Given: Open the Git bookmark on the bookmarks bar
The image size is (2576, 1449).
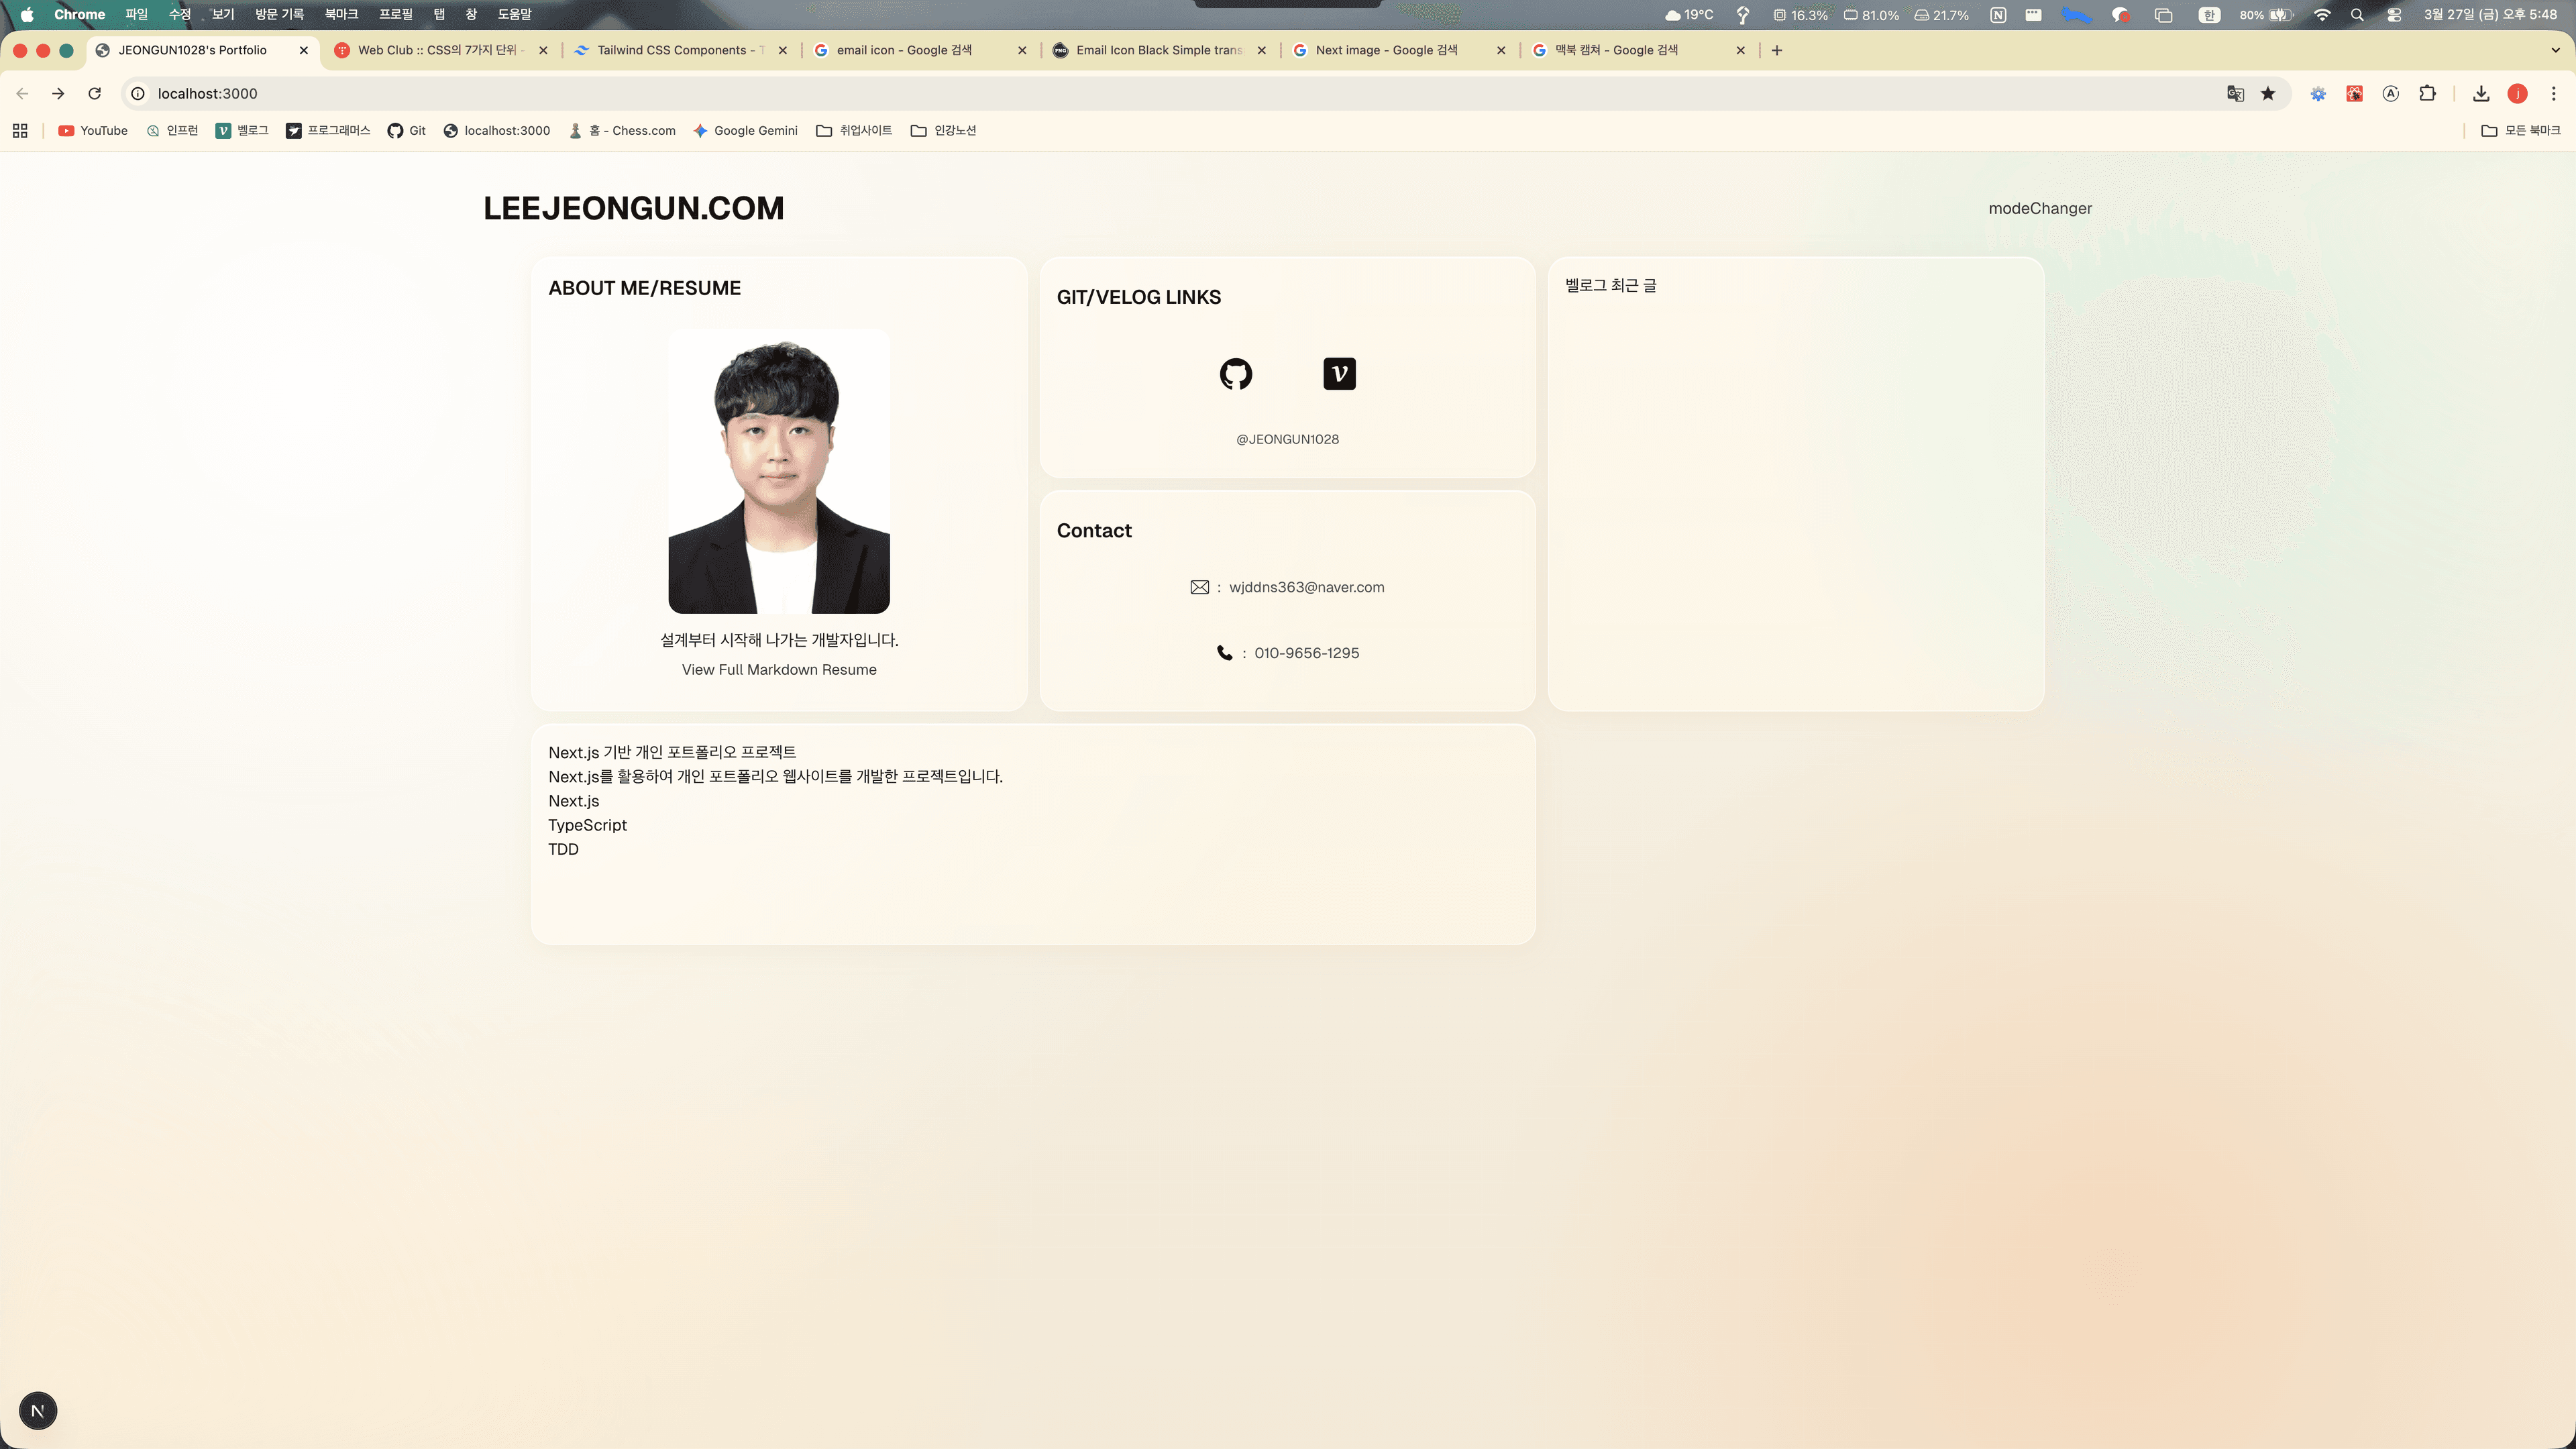Looking at the screenshot, I should pyautogui.click(x=406, y=130).
